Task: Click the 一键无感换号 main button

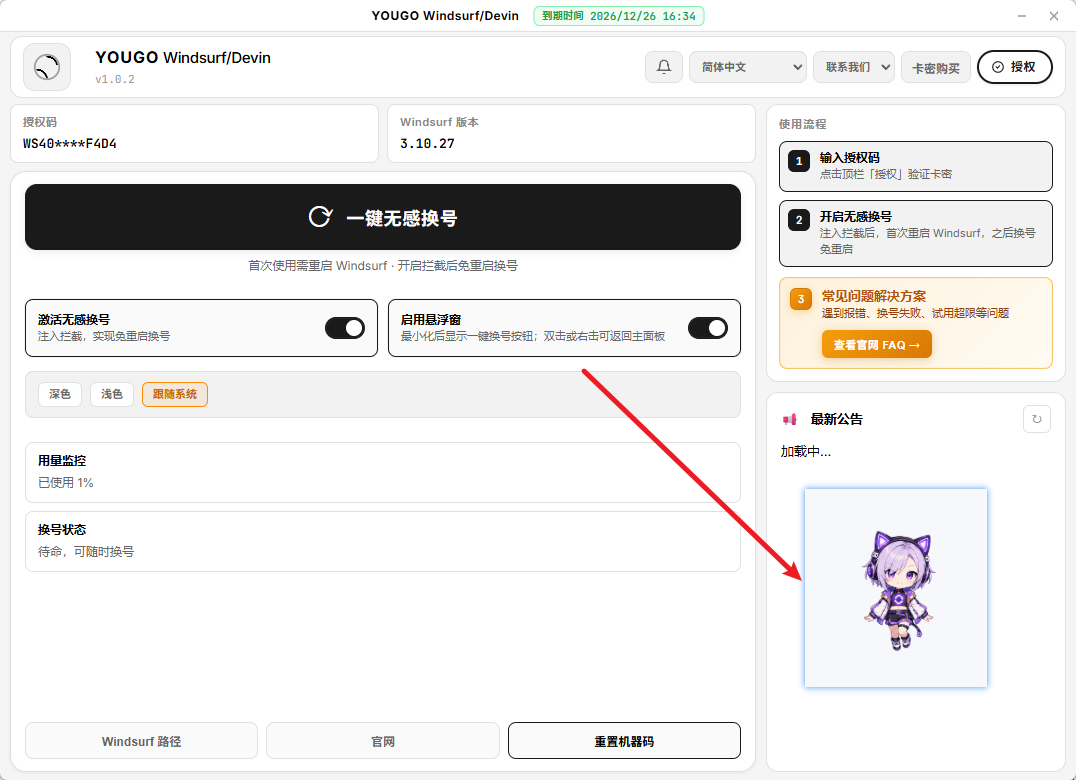Action: (x=383, y=217)
